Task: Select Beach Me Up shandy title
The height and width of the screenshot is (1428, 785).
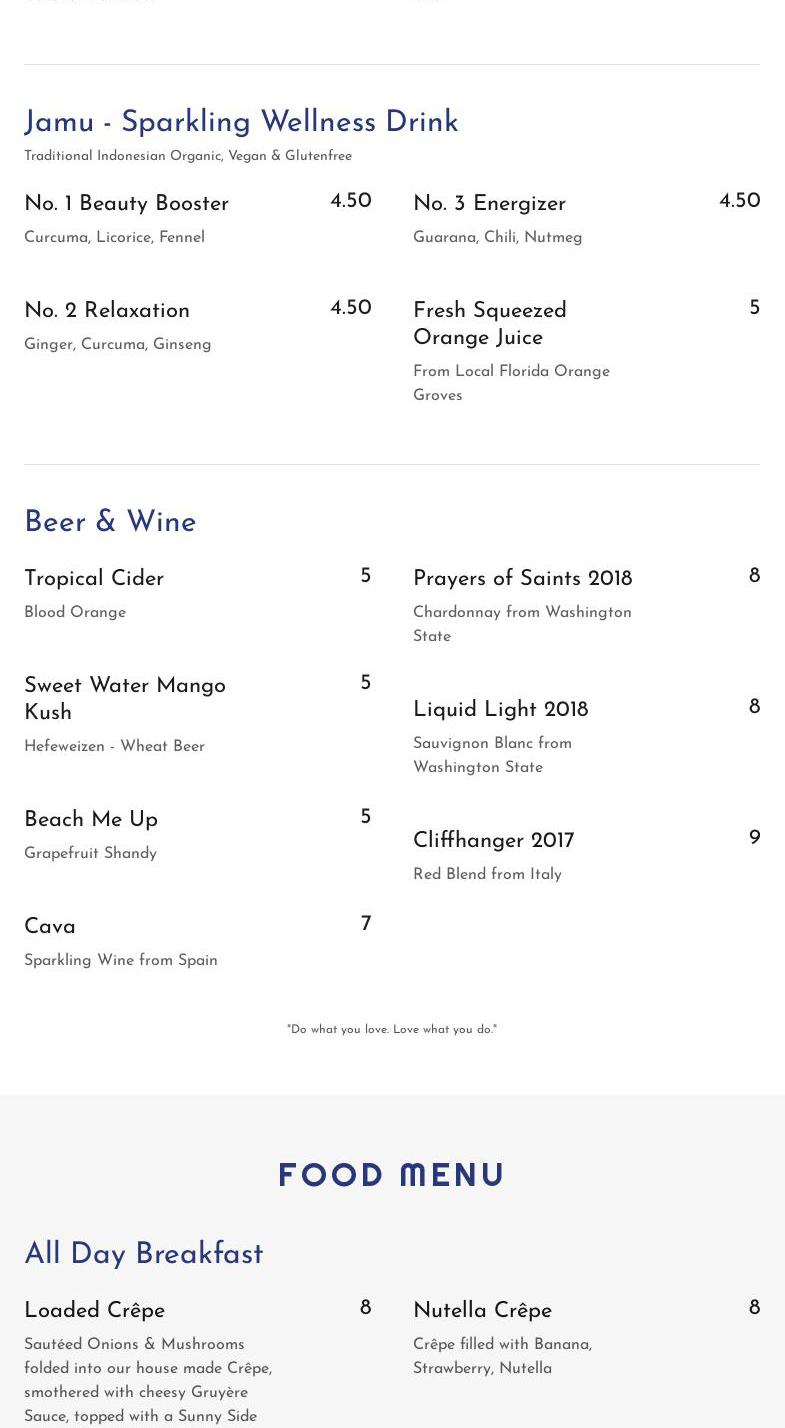Action: pyautogui.click(x=91, y=820)
